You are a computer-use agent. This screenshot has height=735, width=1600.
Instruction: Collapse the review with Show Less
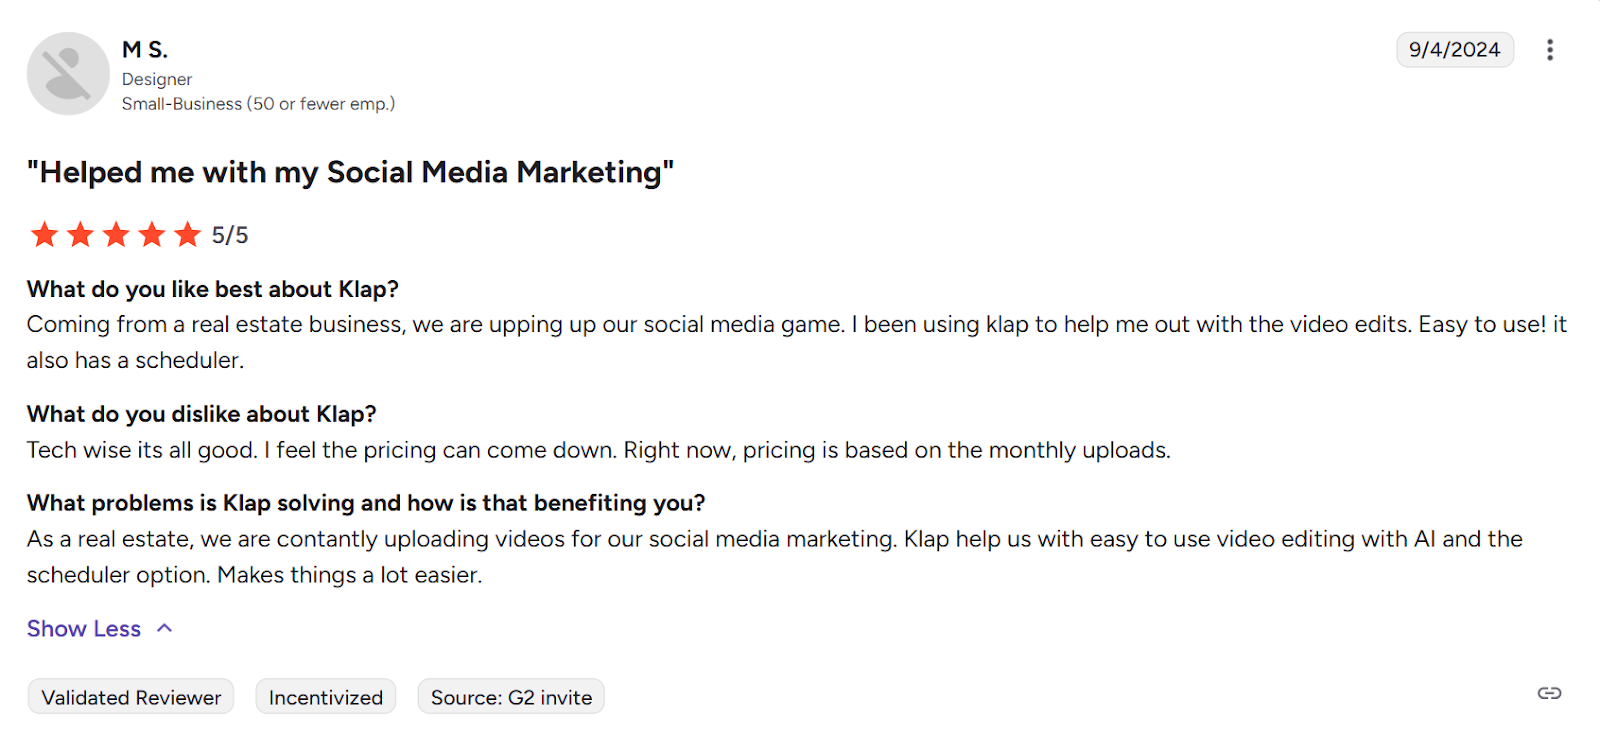84,629
